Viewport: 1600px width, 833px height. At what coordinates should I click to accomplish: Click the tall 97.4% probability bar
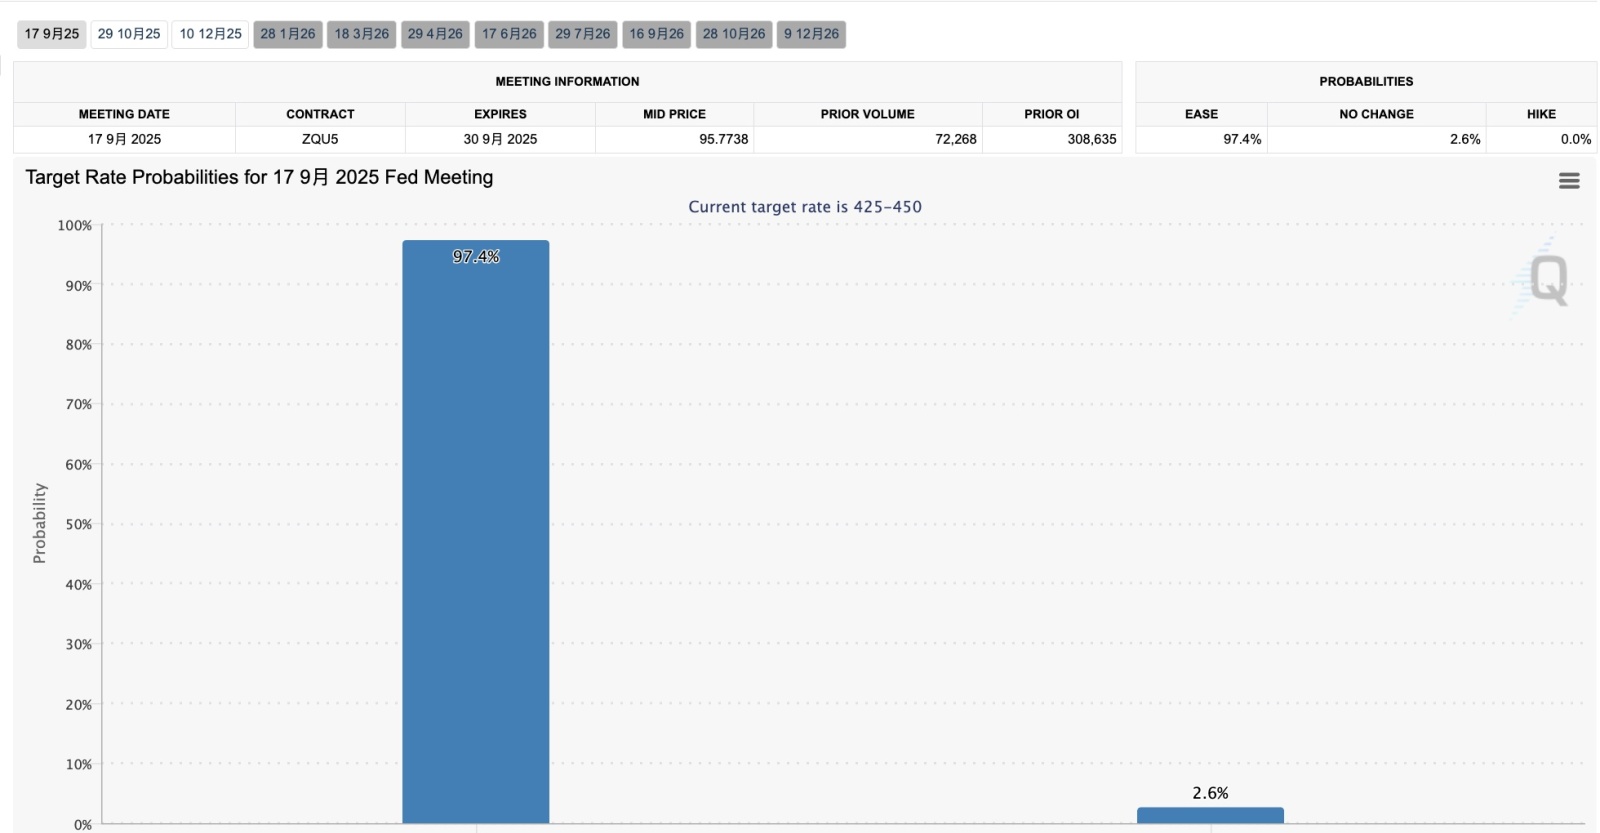tap(476, 532)
